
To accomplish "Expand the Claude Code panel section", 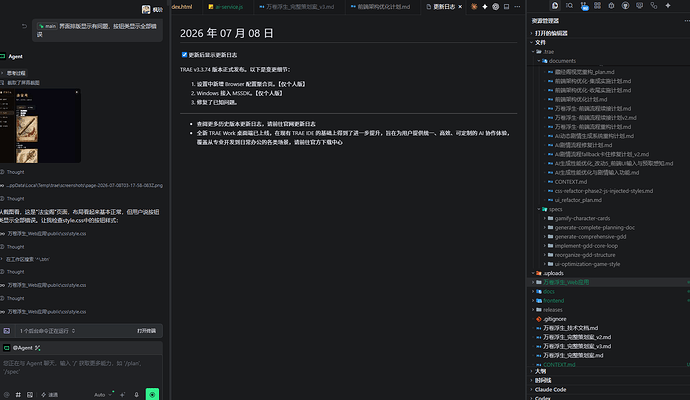I will click(550, 389).
